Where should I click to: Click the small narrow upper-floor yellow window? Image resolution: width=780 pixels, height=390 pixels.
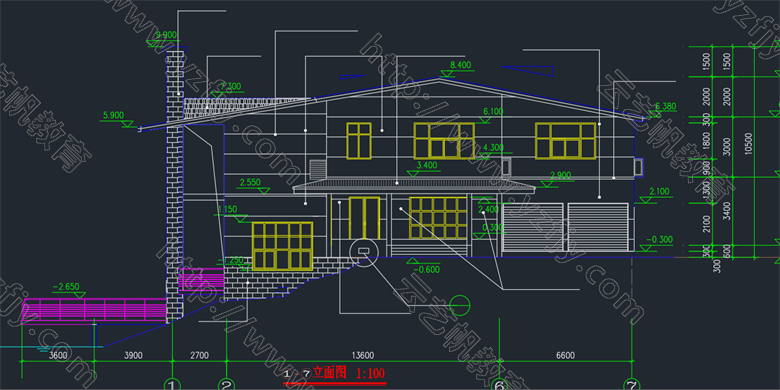tap(359, 141)
